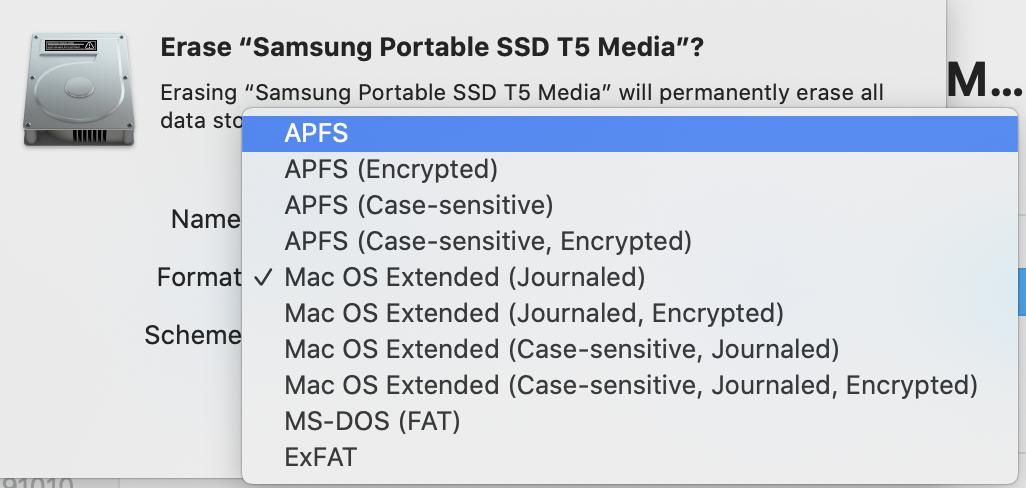The height and width of the screenshot is (488, 1026).
Task: Click the erase warning description text
Action: [522, 93]
